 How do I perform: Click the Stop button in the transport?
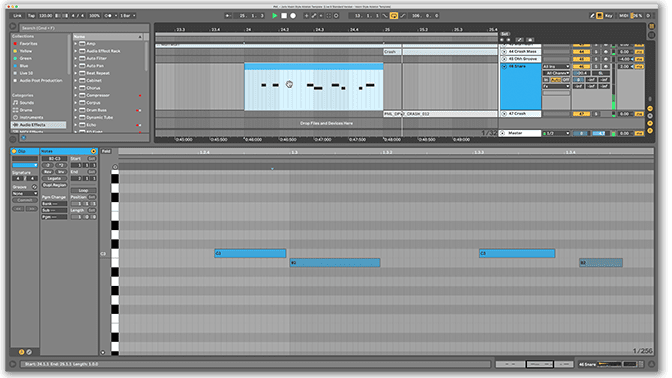tap(284, 15)
